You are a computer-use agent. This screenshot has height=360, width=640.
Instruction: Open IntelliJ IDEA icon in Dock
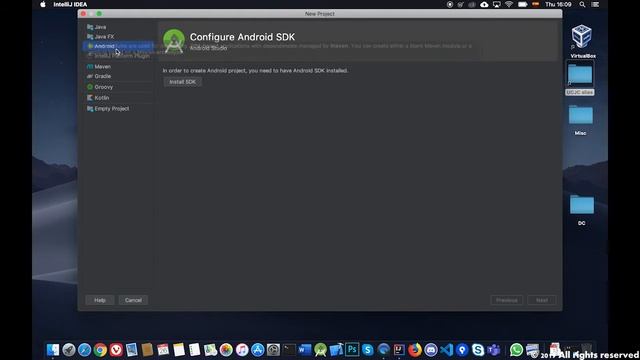(399, 350)
